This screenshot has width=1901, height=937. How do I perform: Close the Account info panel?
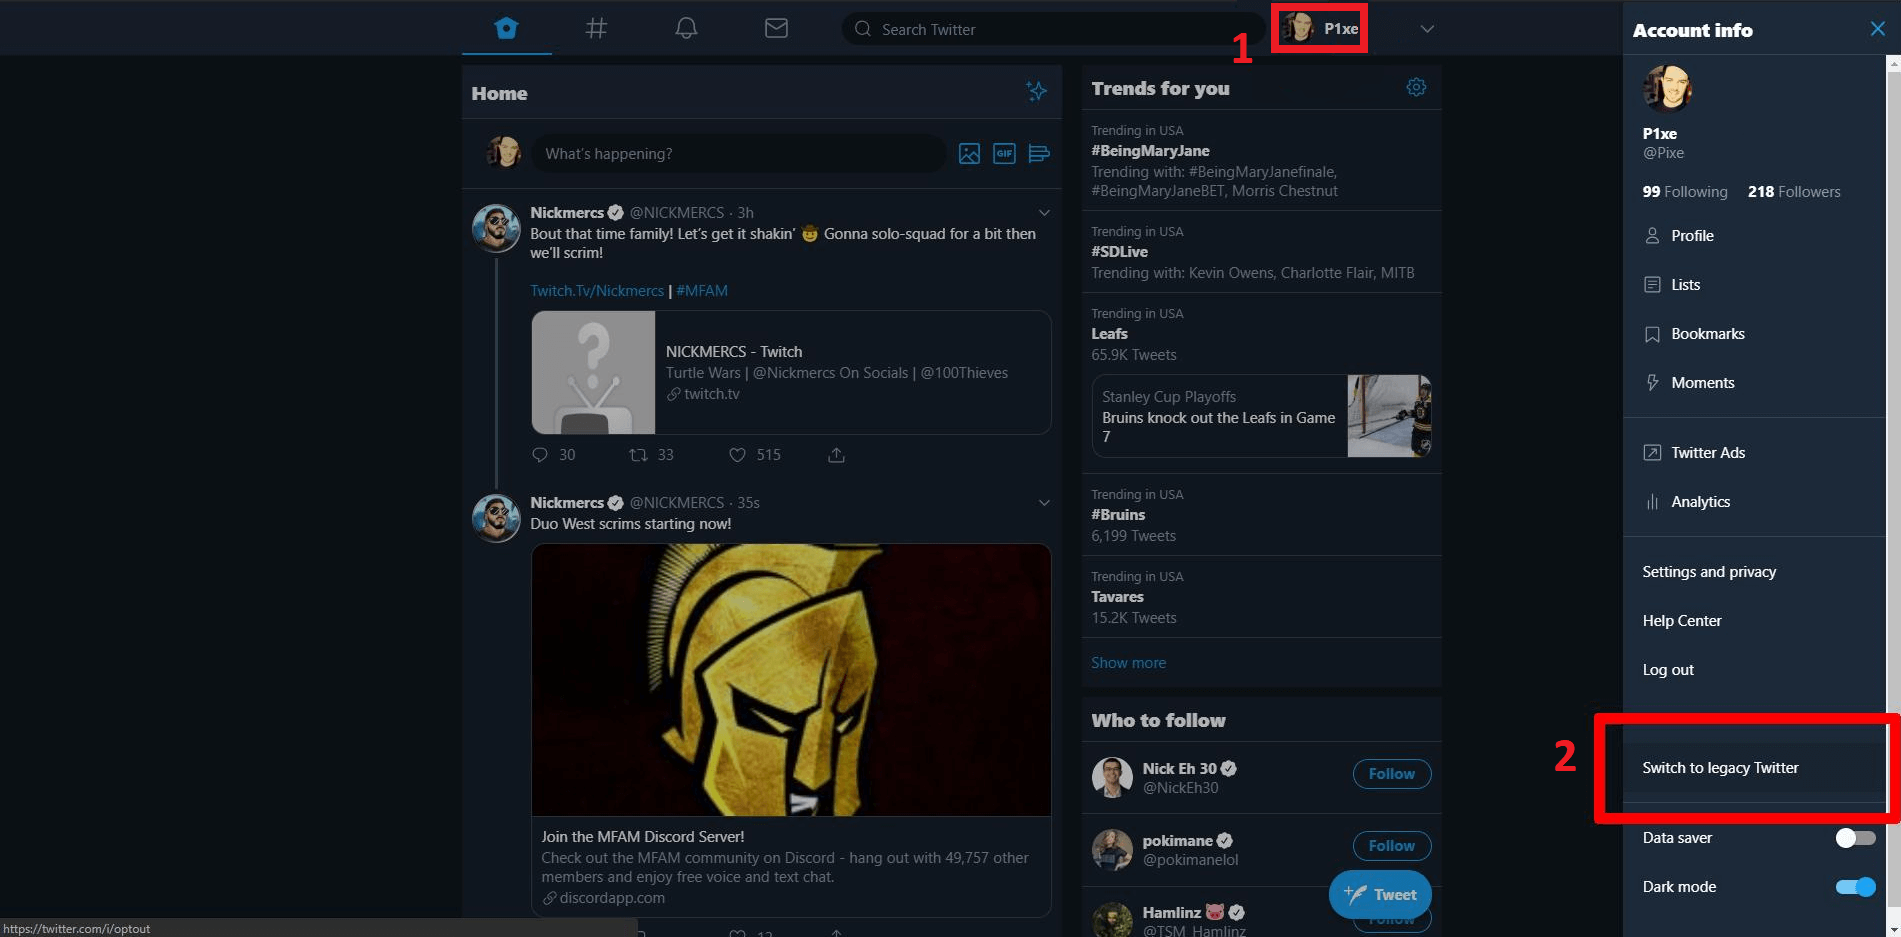coord(1877,29)
